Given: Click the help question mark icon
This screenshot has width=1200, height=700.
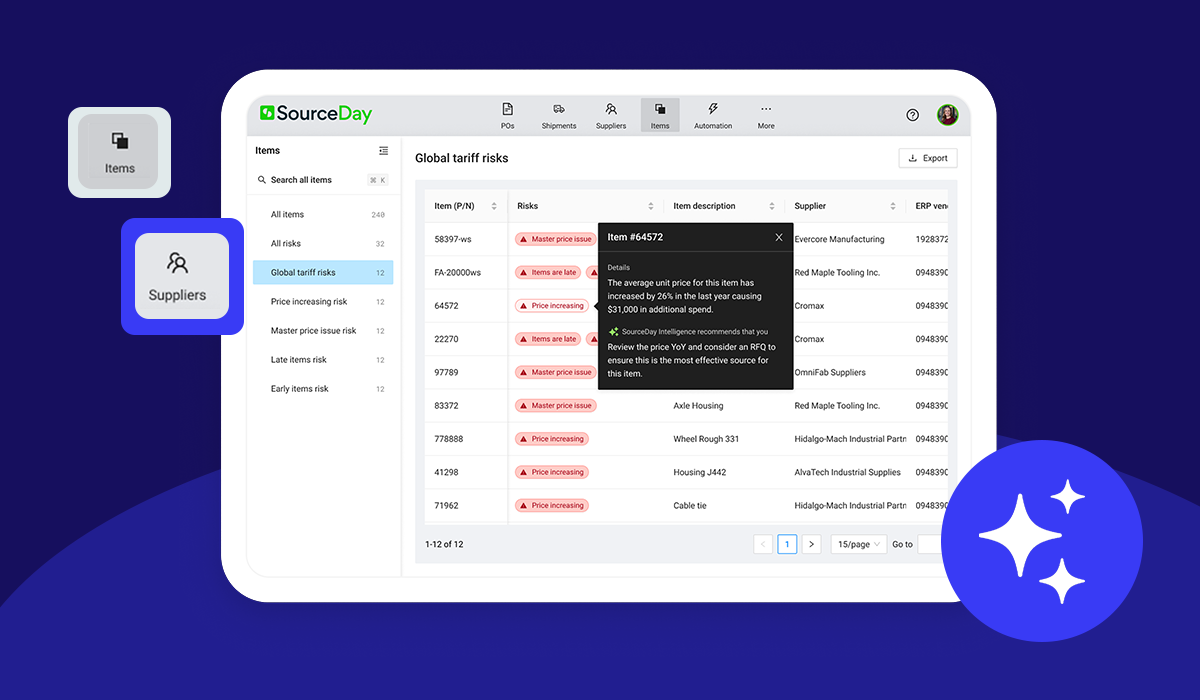Looking at the screenshot, I should [912, 115].
